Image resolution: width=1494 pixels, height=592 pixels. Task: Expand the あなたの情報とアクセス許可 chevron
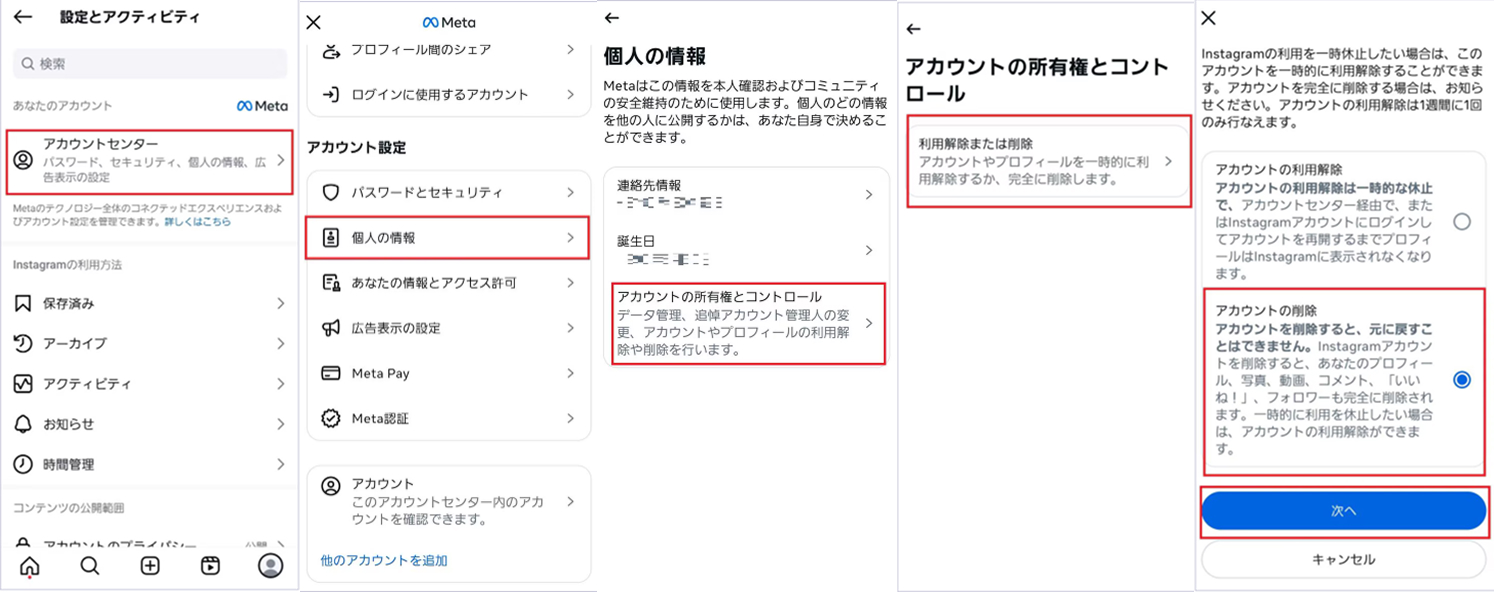pos(570,283)
